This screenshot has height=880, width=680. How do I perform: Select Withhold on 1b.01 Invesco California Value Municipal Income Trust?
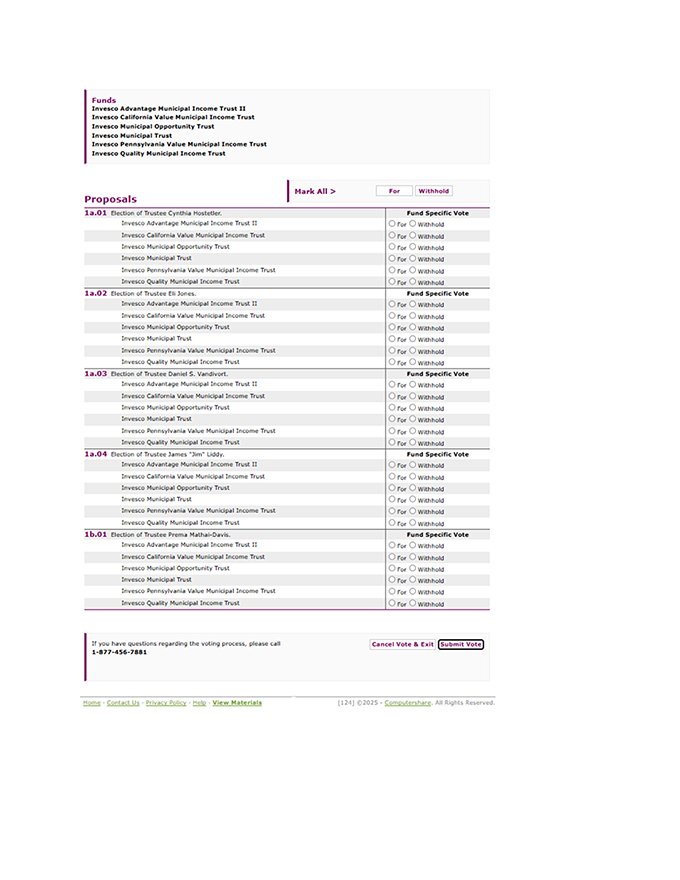click(412, 557)
